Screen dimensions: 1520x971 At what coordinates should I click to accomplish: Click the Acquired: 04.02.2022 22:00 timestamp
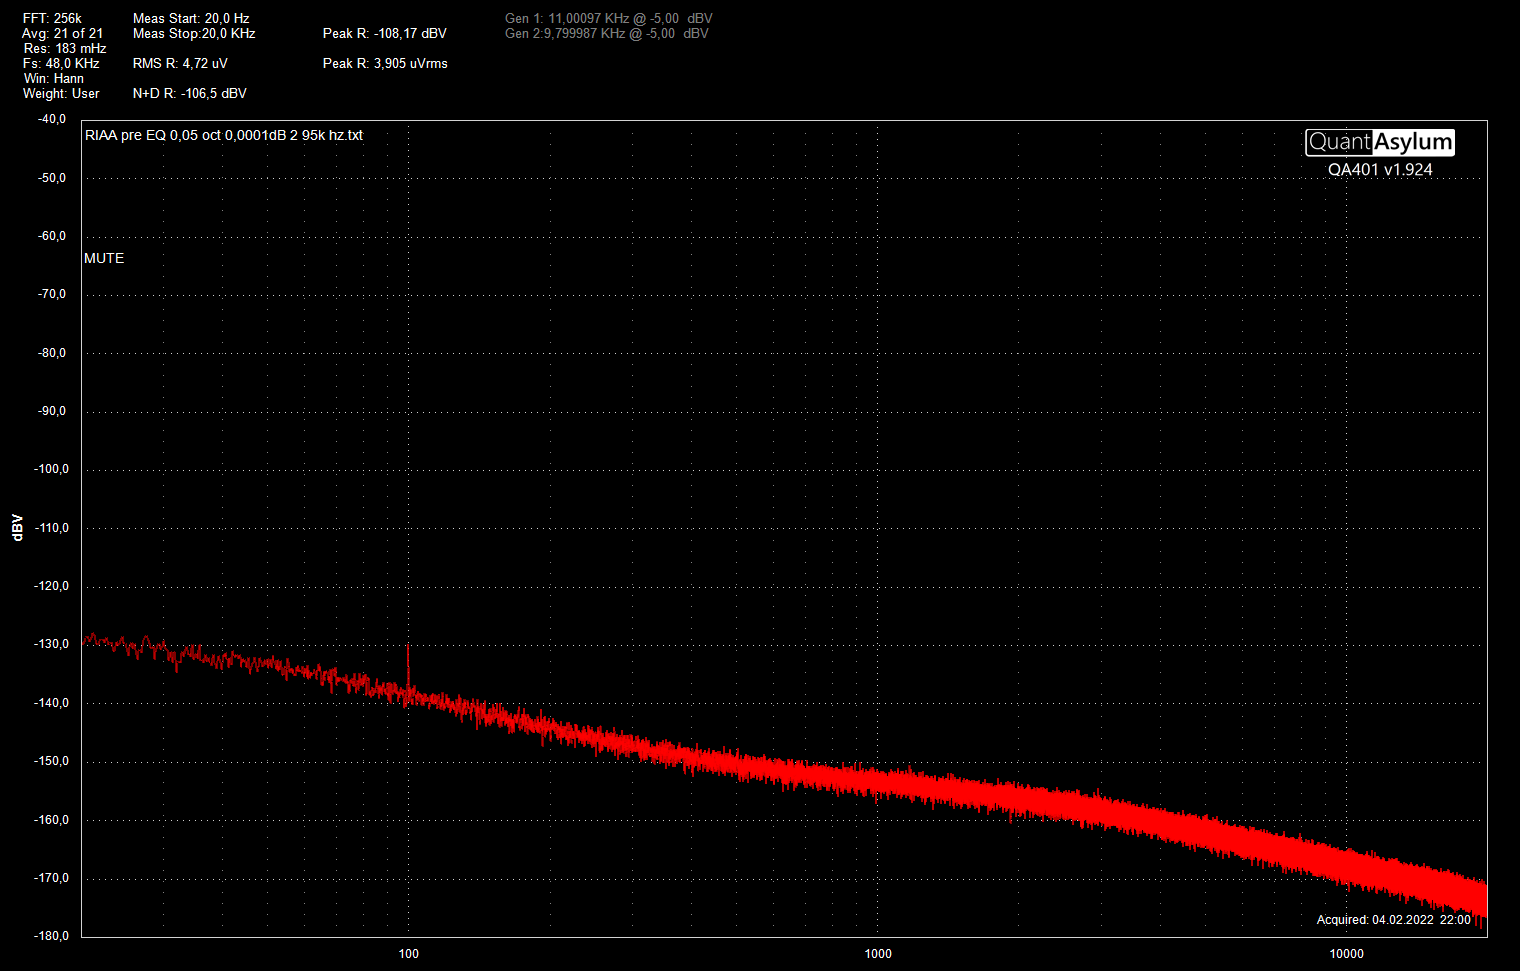coord(1393,919)
